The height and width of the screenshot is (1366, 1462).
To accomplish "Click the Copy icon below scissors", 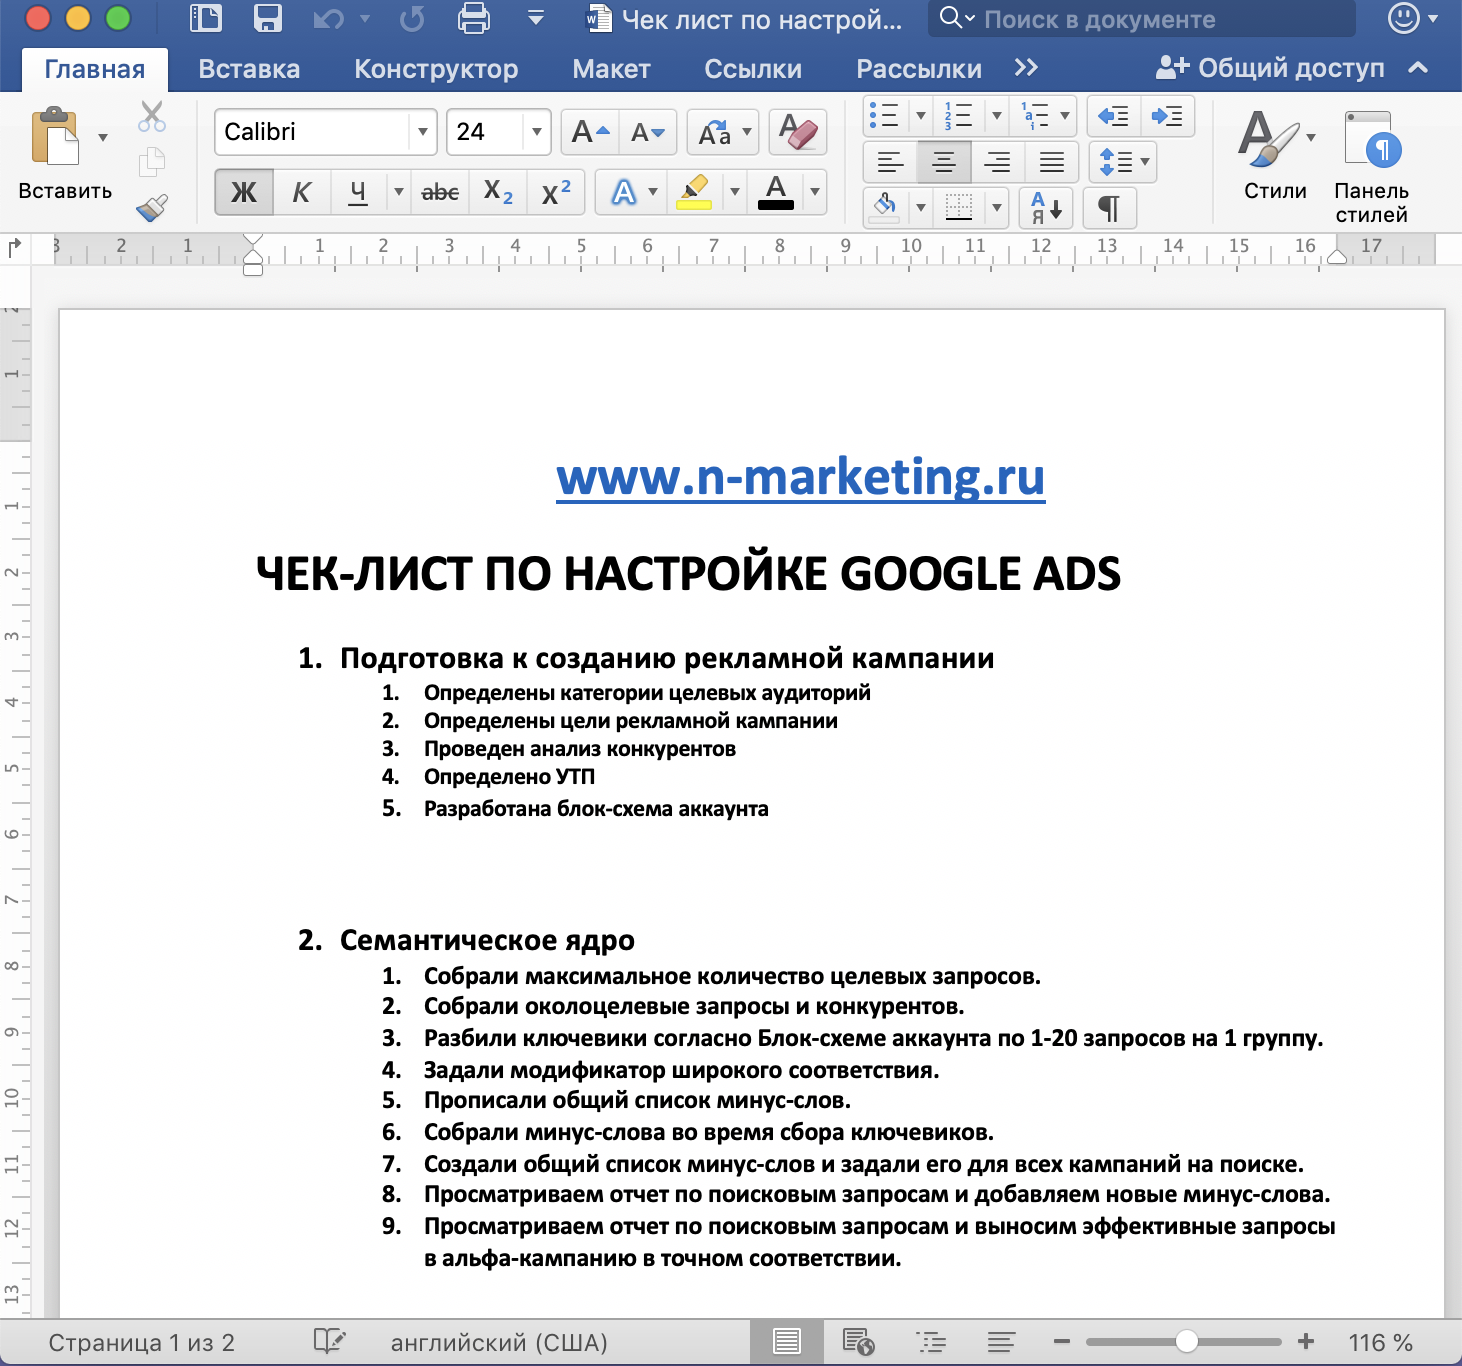I will tap(152, 162).
